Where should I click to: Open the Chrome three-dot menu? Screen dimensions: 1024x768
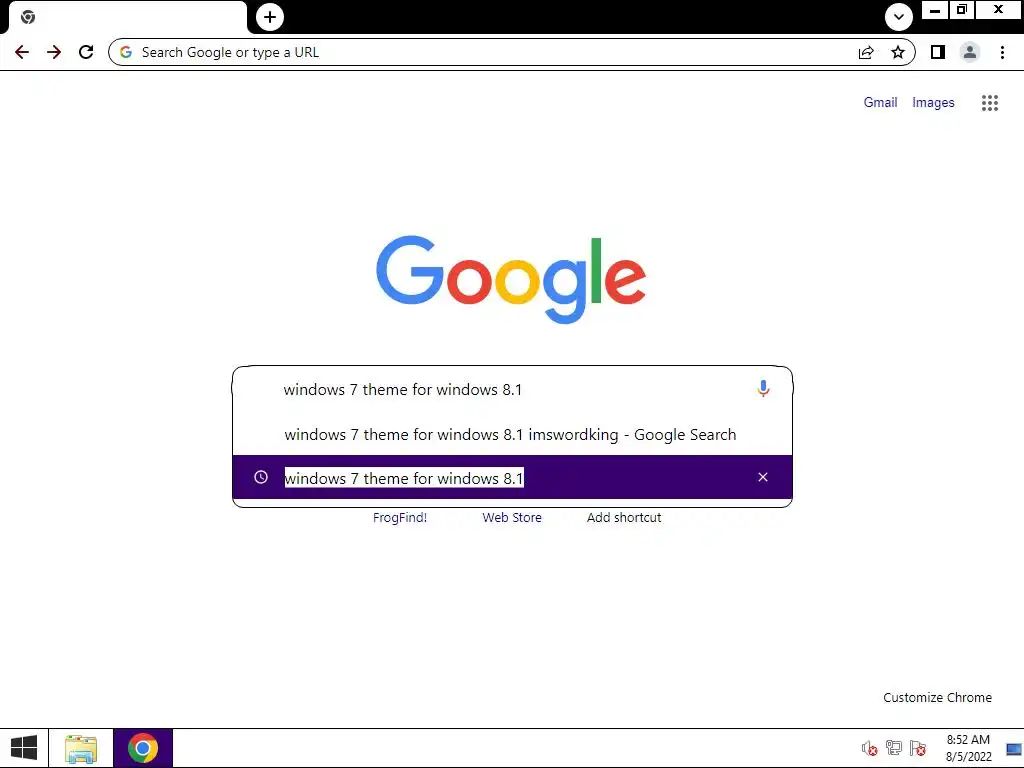point(1002,52)
